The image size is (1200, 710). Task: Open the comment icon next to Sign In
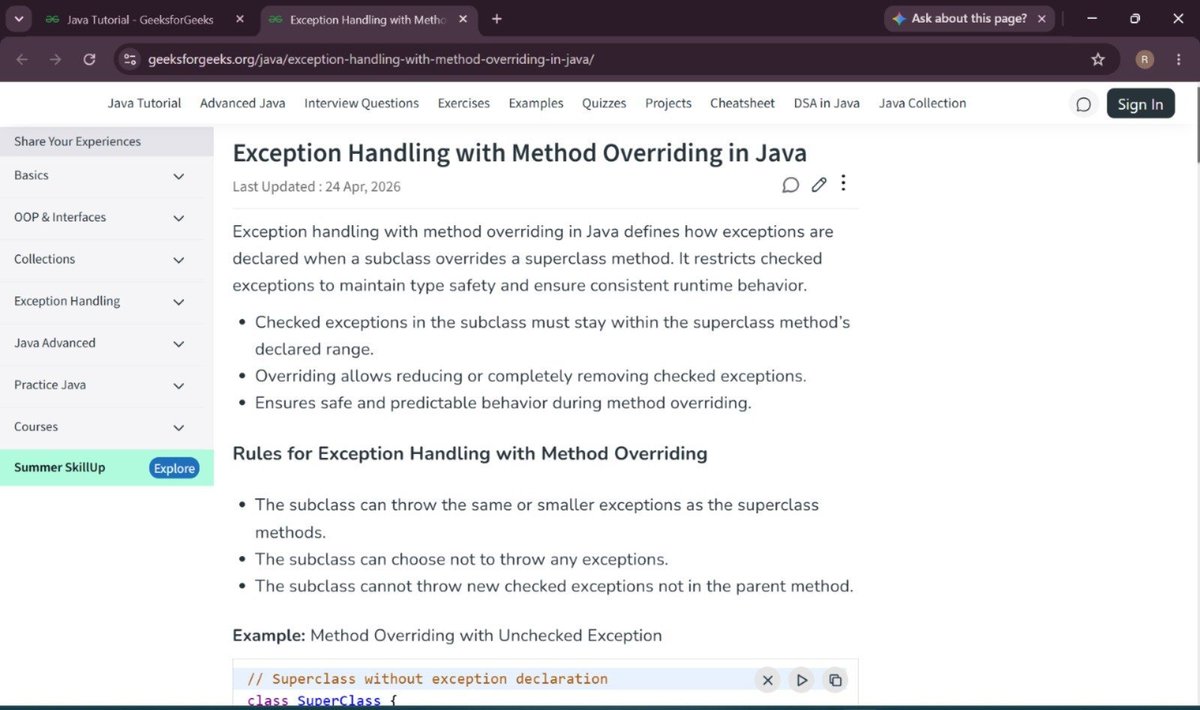pyautogui.click(x=1083, y=104)
